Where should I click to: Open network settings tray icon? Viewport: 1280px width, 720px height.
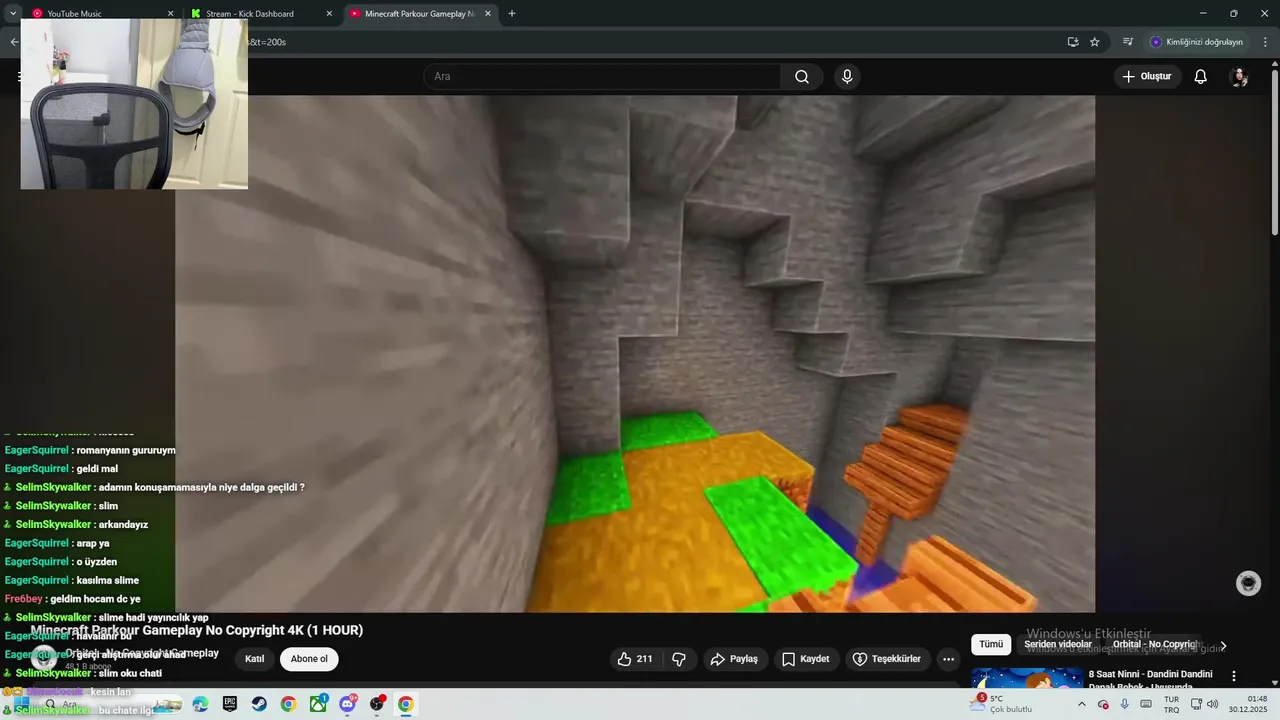[1196, 704]
